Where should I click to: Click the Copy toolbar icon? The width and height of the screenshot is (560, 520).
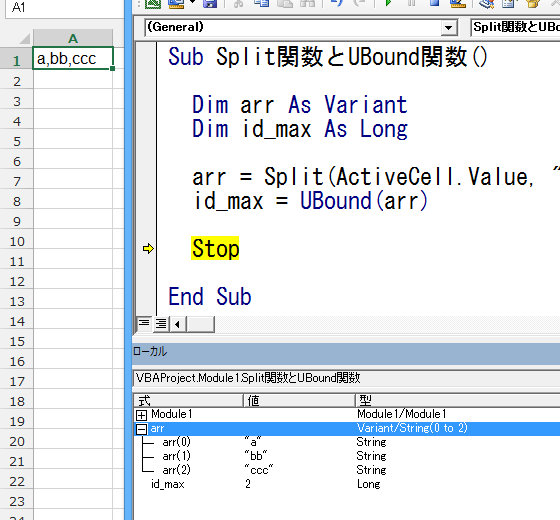tap(261, 4)
